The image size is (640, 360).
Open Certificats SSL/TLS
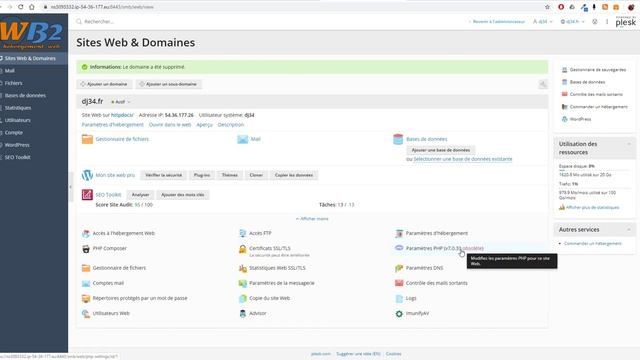(270, 248)
